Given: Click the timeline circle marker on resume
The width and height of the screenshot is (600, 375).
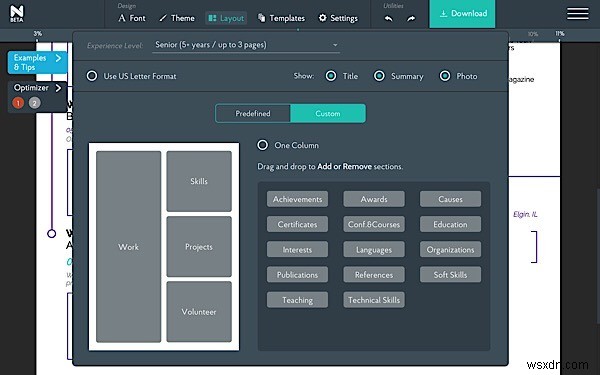Looking at the screenshot, I should click(52, 233).
